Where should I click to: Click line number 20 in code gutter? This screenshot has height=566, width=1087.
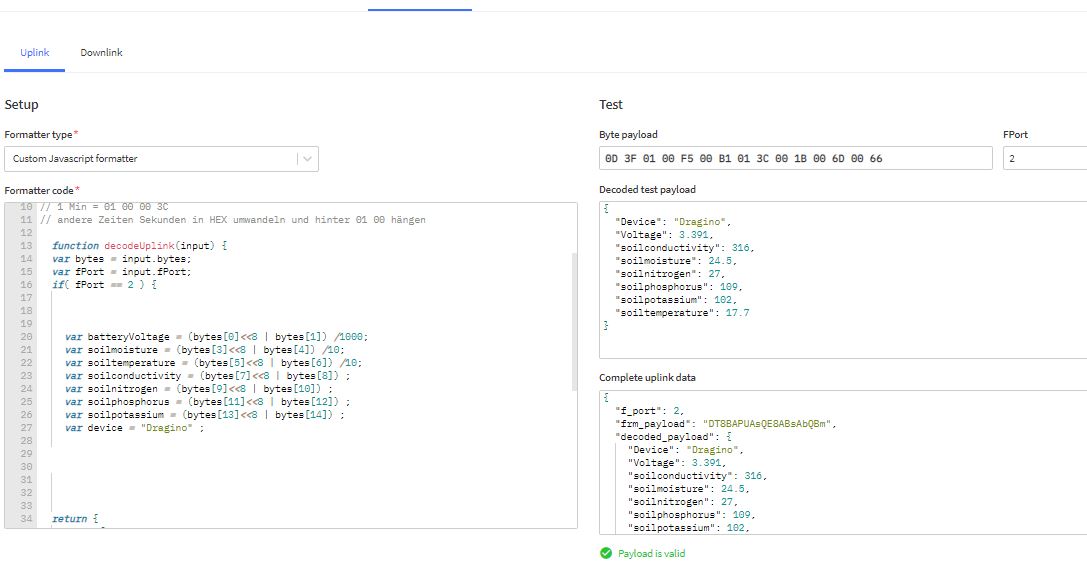(27, 337)
